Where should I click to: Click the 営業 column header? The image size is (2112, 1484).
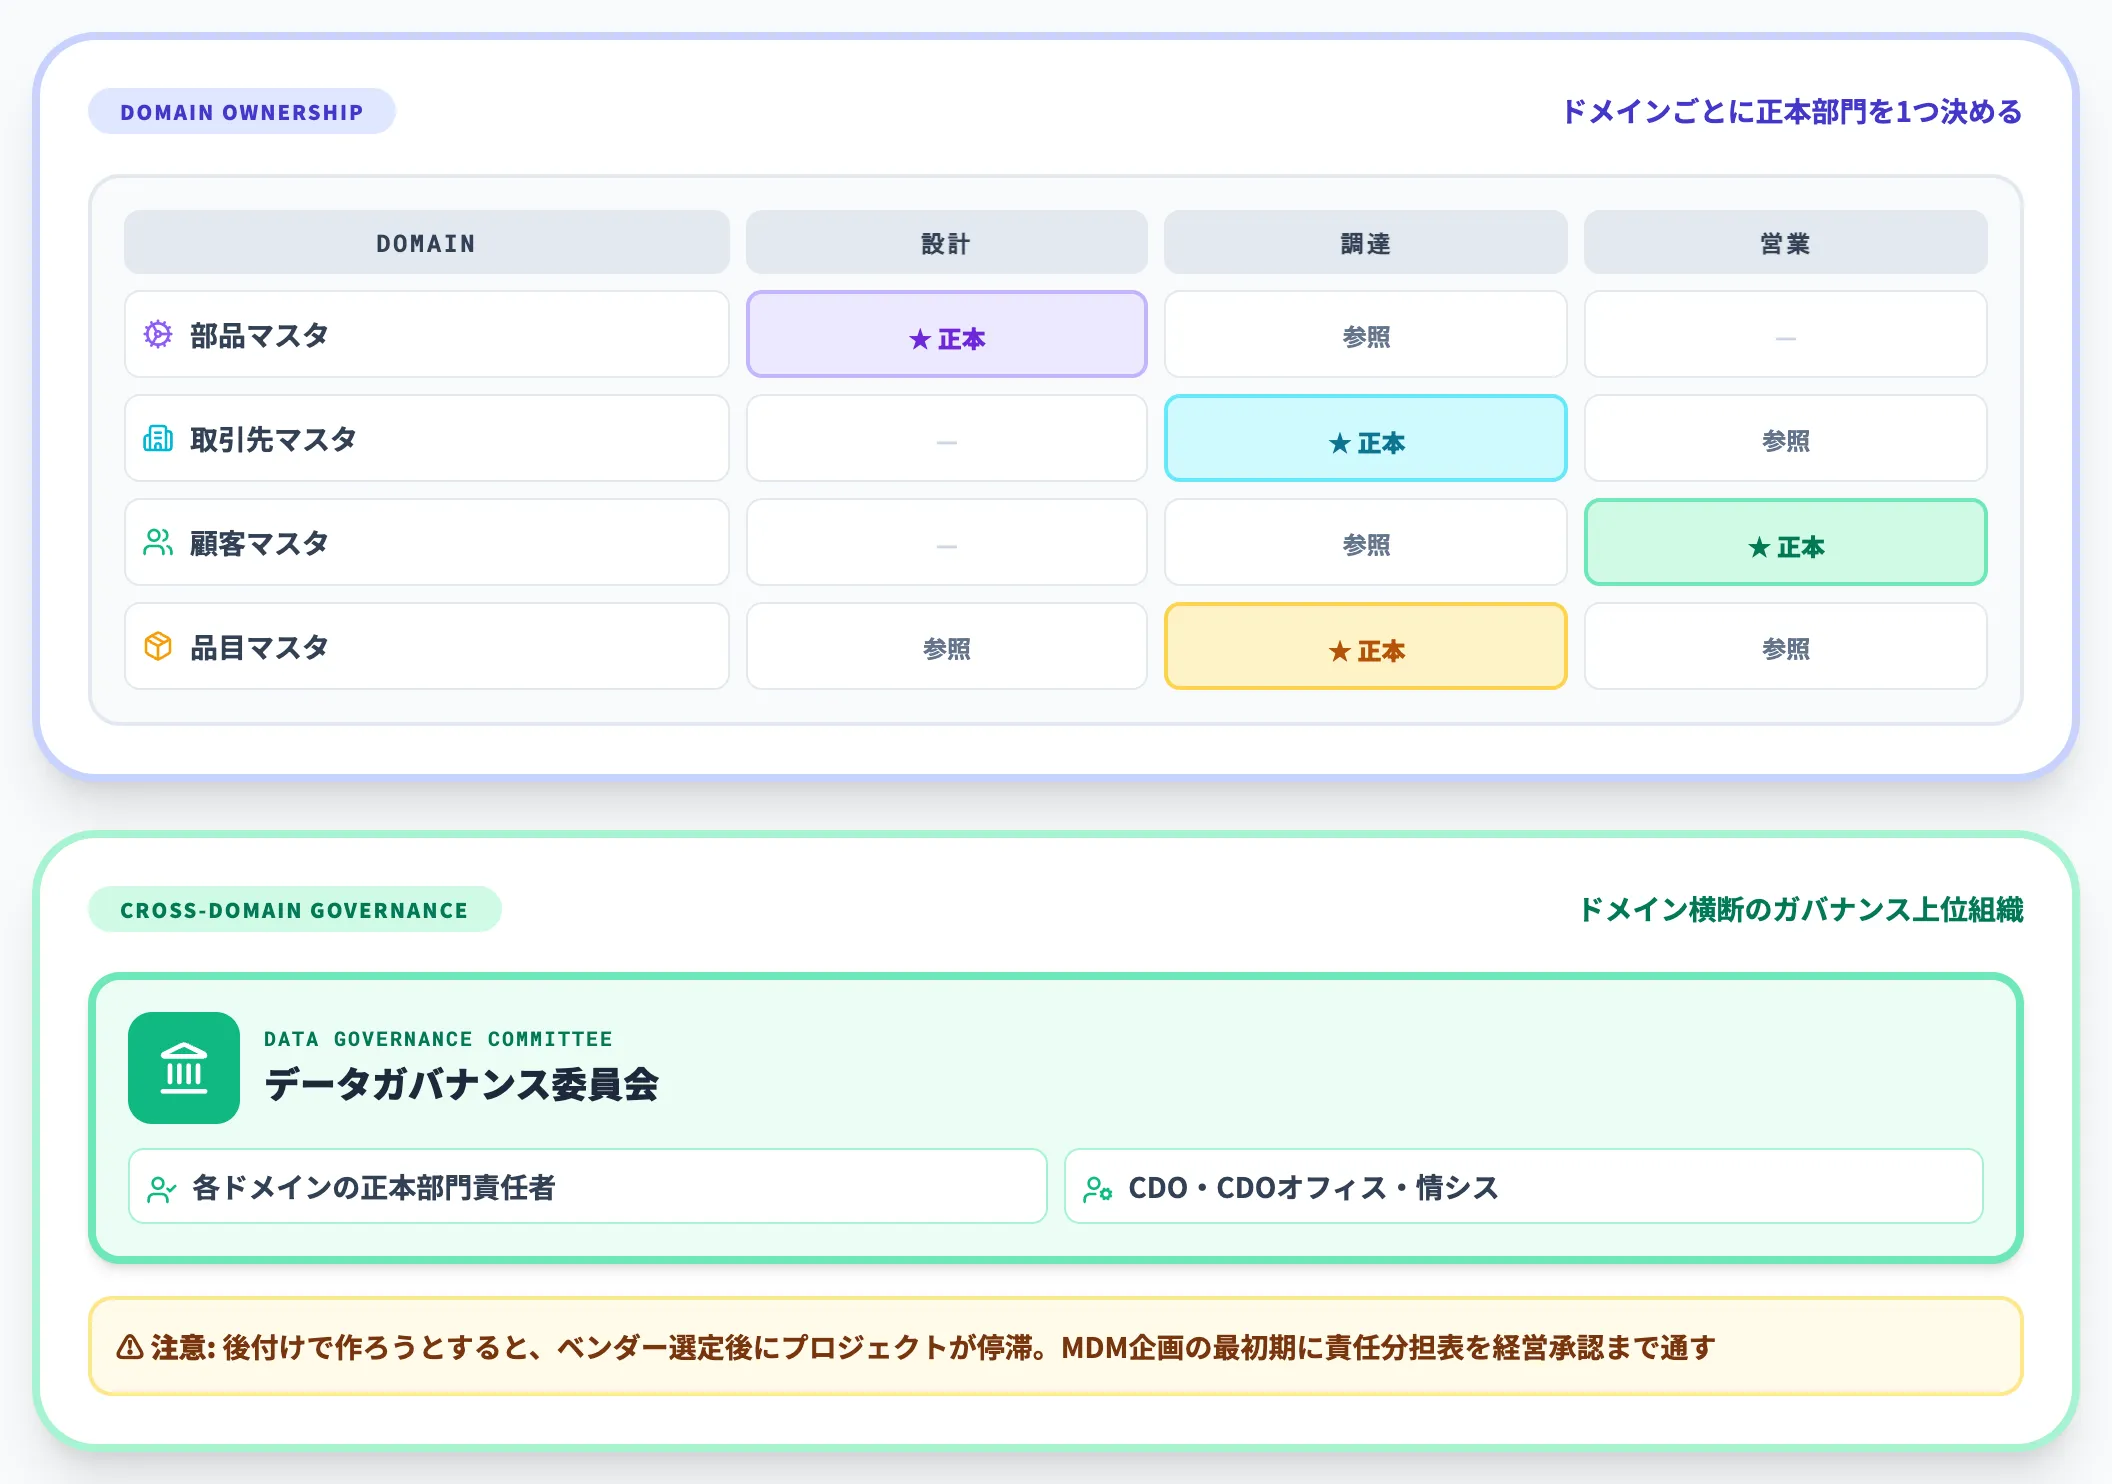[1786, 242]
